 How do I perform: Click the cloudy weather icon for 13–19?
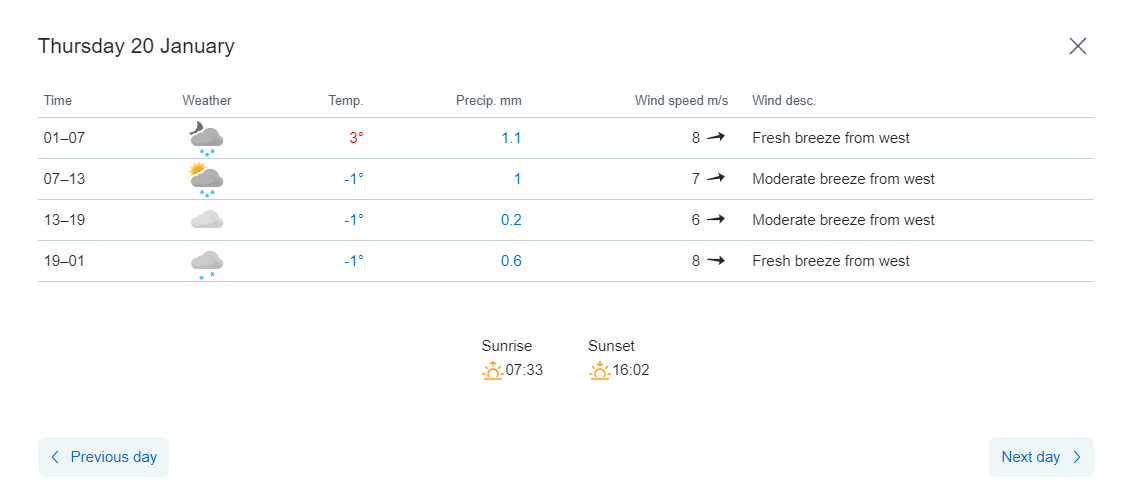(x=206, y=220)
